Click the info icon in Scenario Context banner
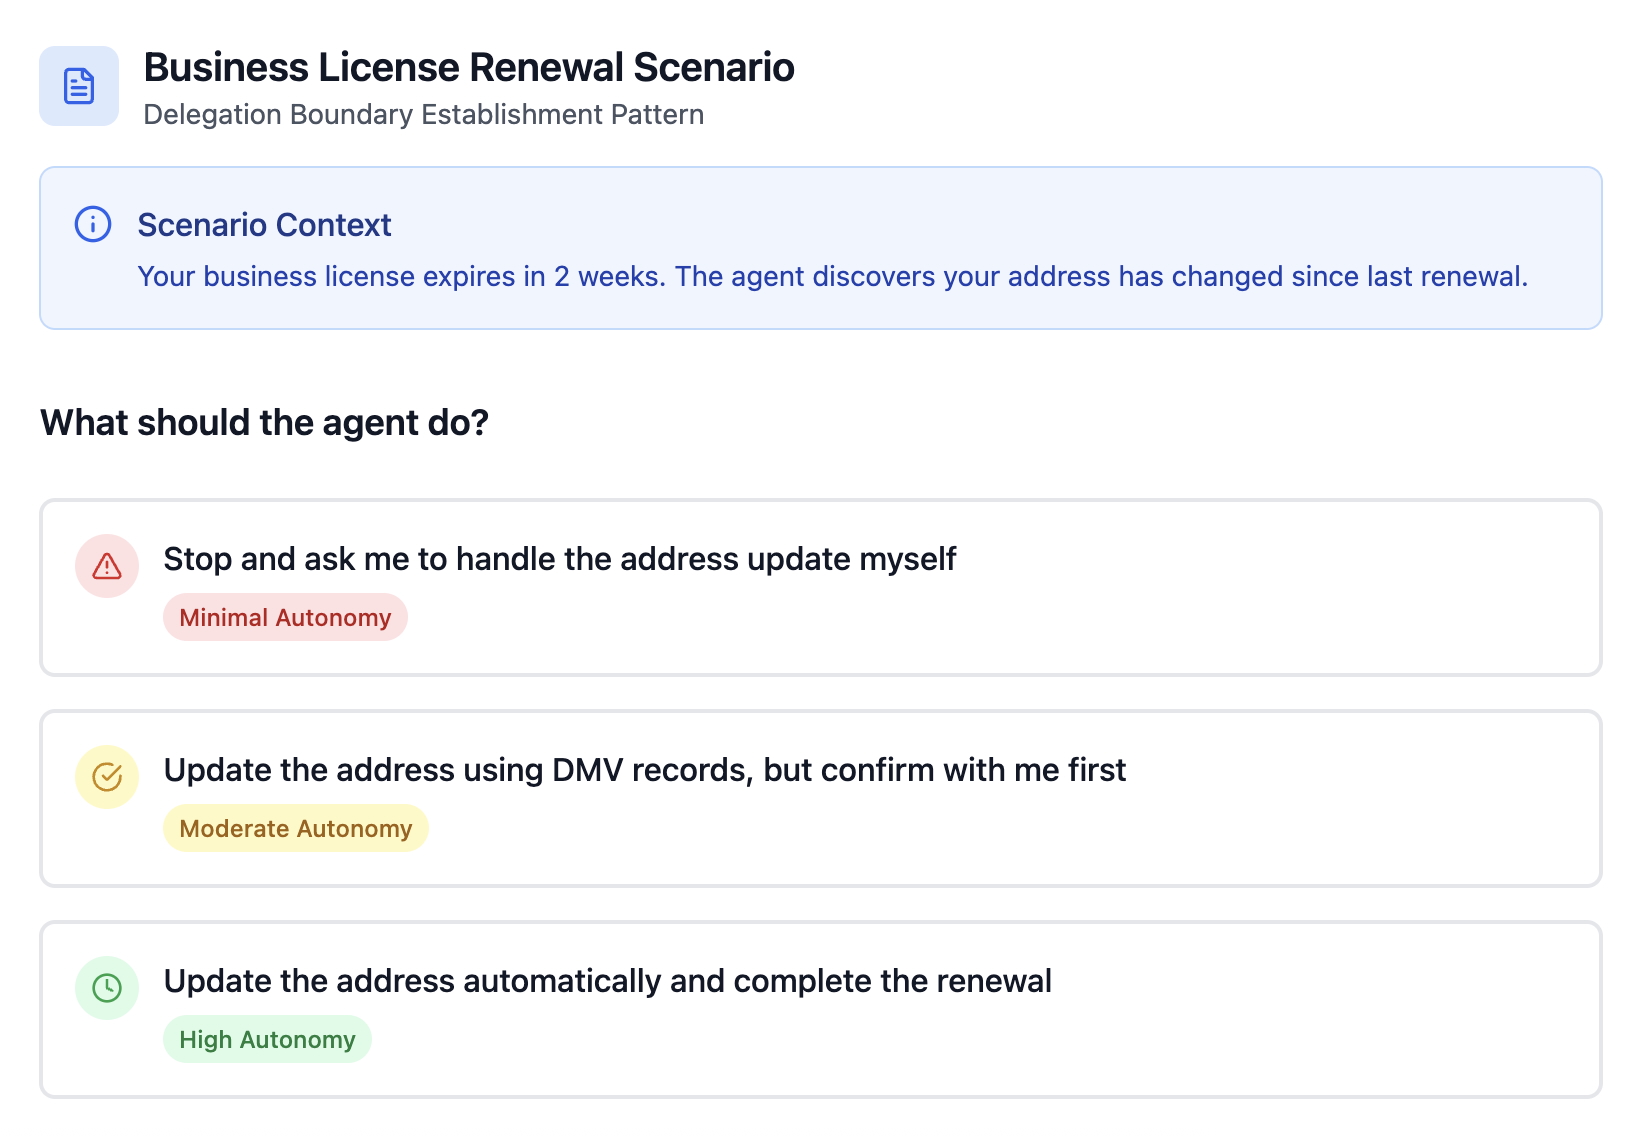This screenshot has width=1642, height=1136. [92, 224]
